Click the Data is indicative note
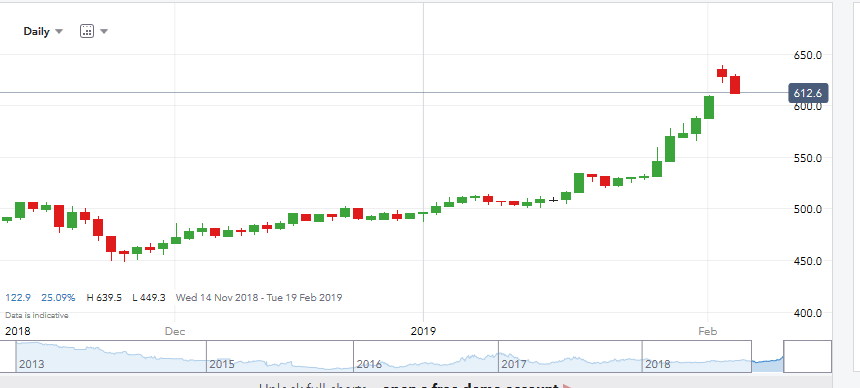This screenshot has width=860, height=388. pyautogui.click(x=37, y=316)
